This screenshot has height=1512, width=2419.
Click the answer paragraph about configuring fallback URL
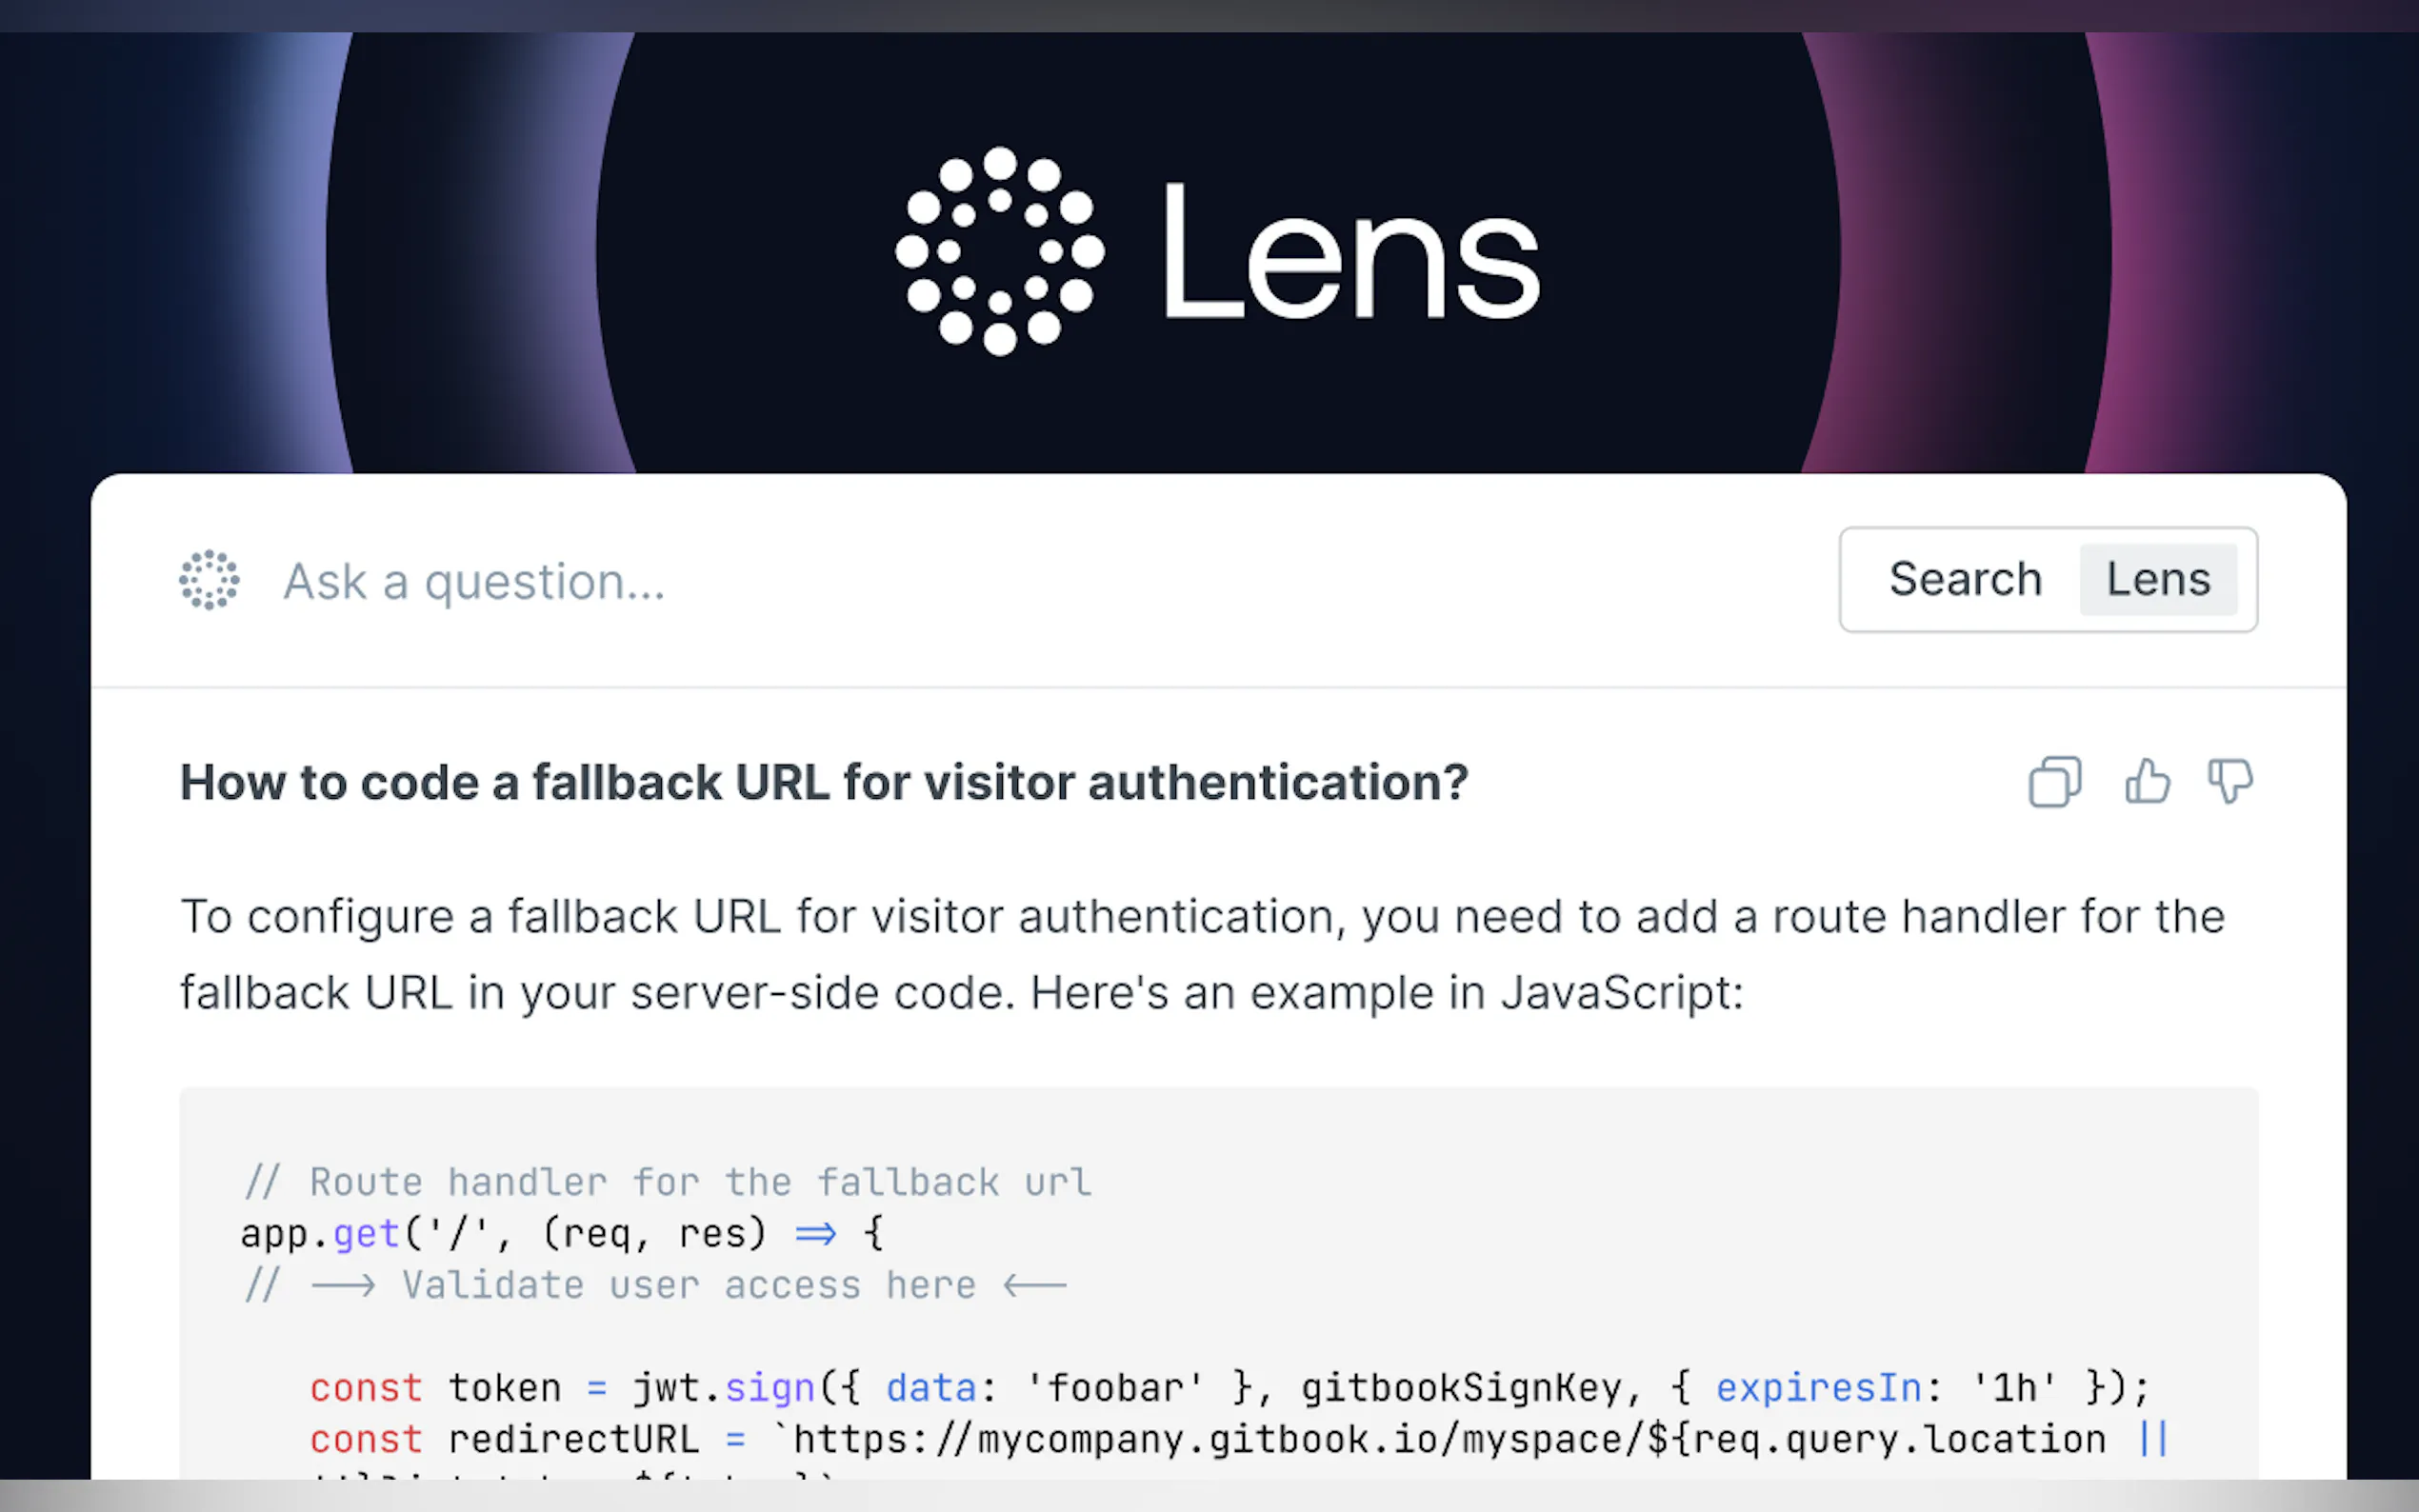(x=1200, y=954)
